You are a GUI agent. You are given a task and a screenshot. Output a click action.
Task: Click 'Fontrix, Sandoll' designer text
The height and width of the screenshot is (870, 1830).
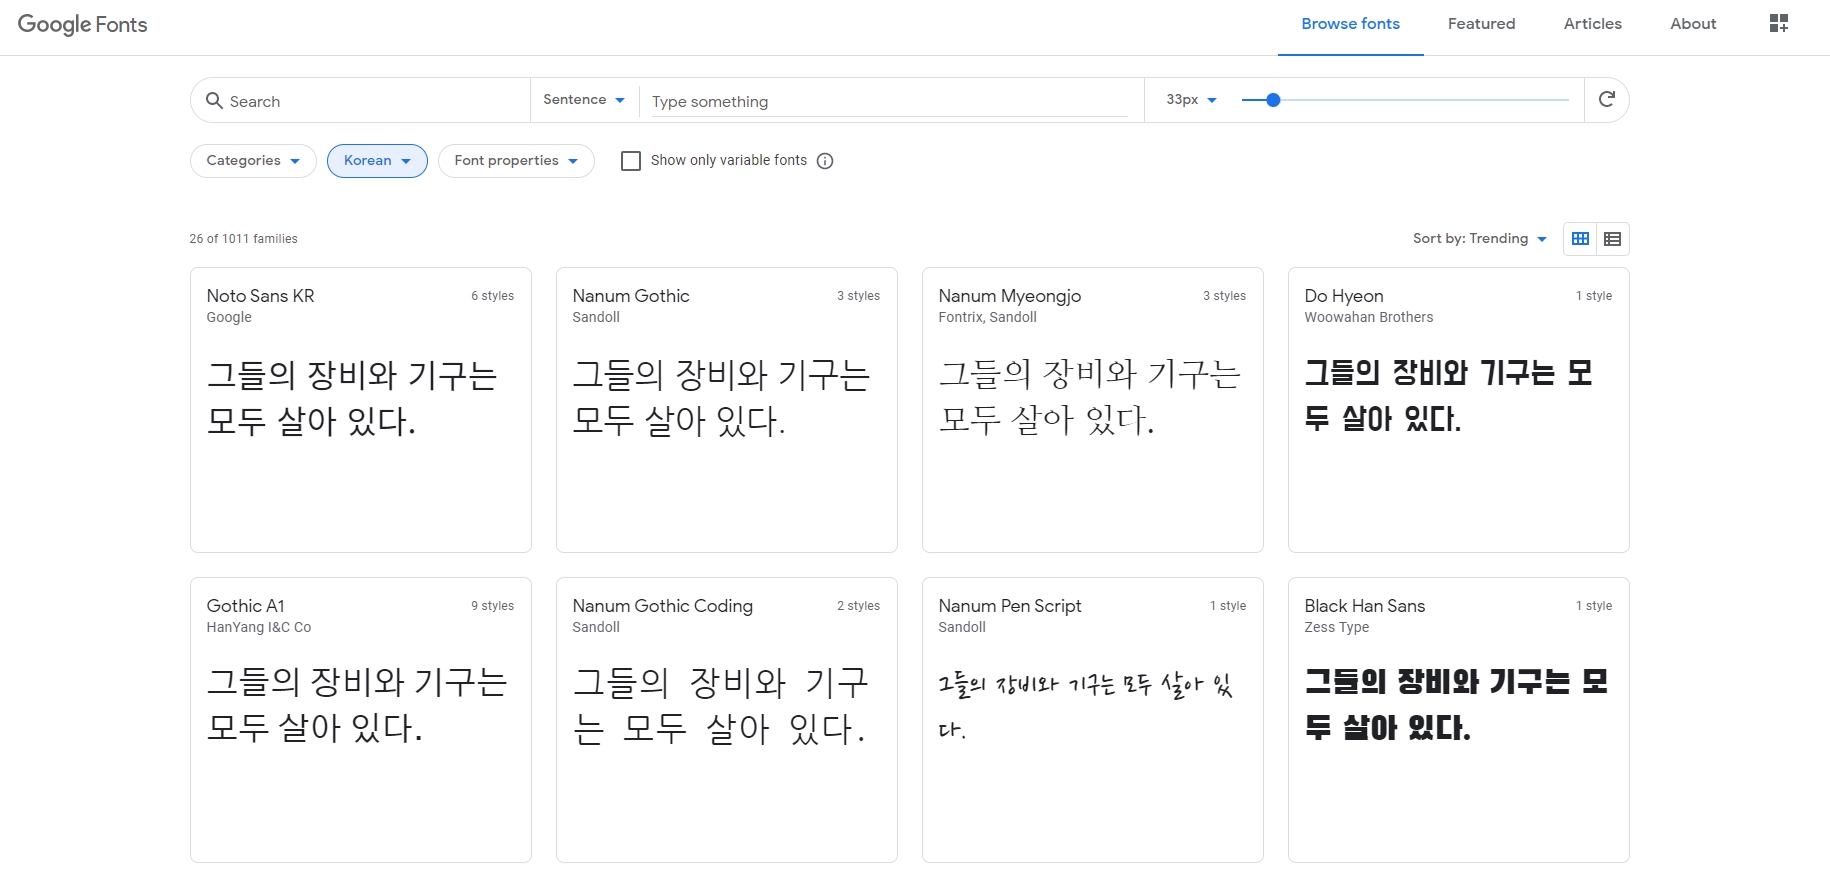pyautogui.click(x=987, y=317)
